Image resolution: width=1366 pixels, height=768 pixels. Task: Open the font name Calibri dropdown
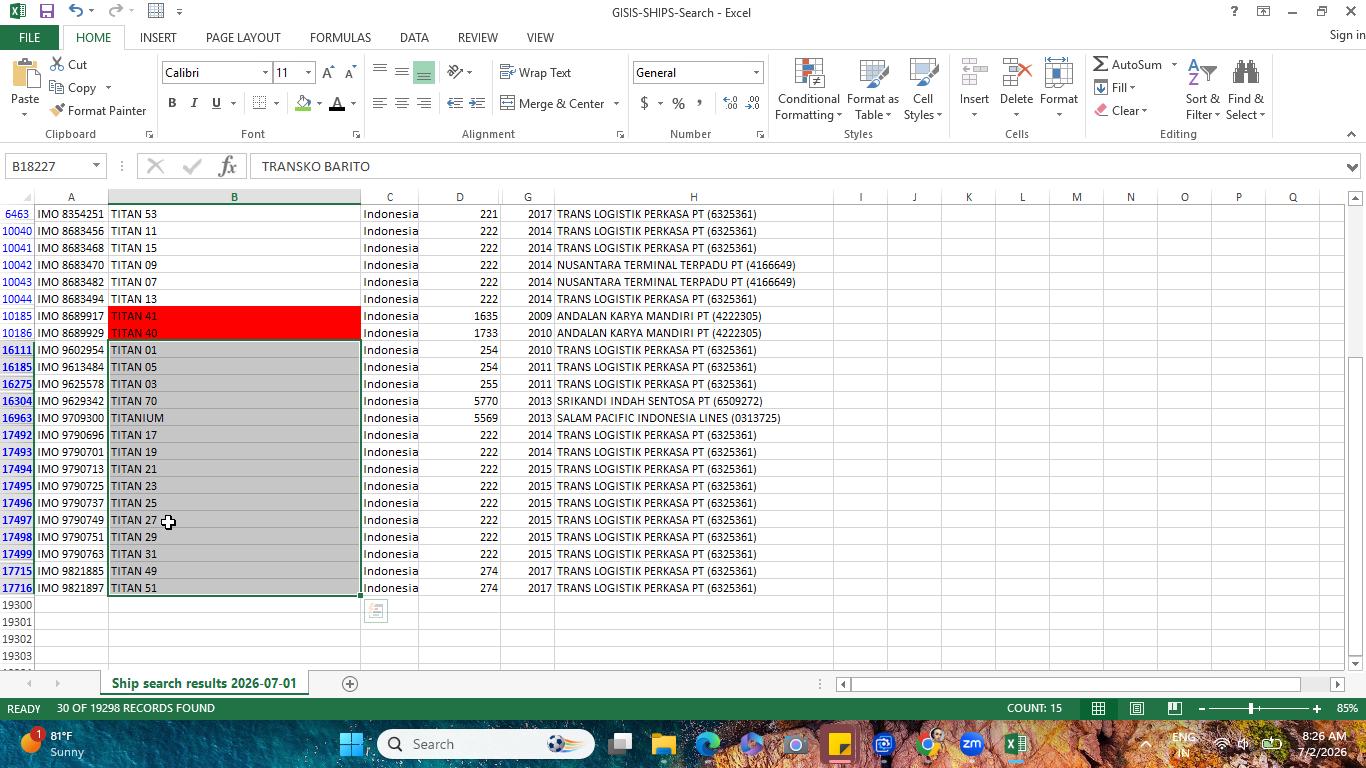pos(265,73)
